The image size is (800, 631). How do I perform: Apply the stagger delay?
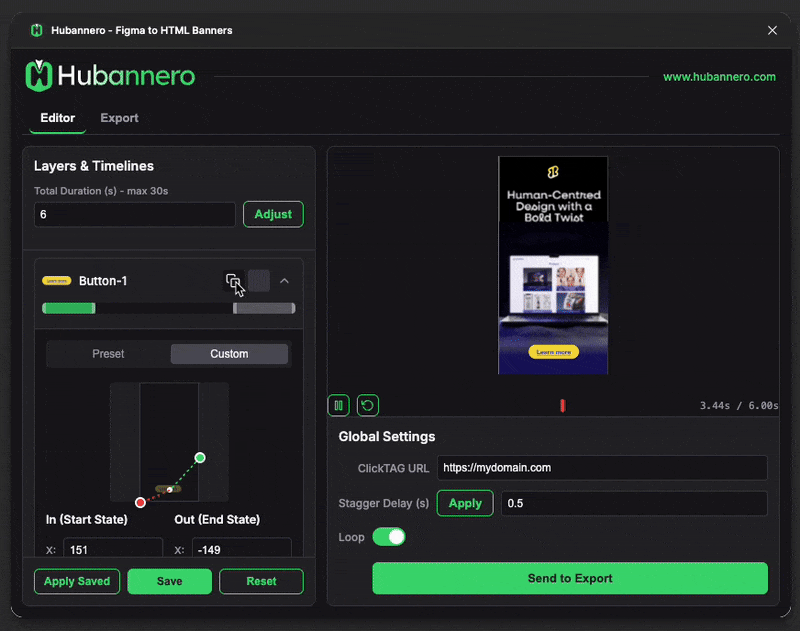pos(465,503)
